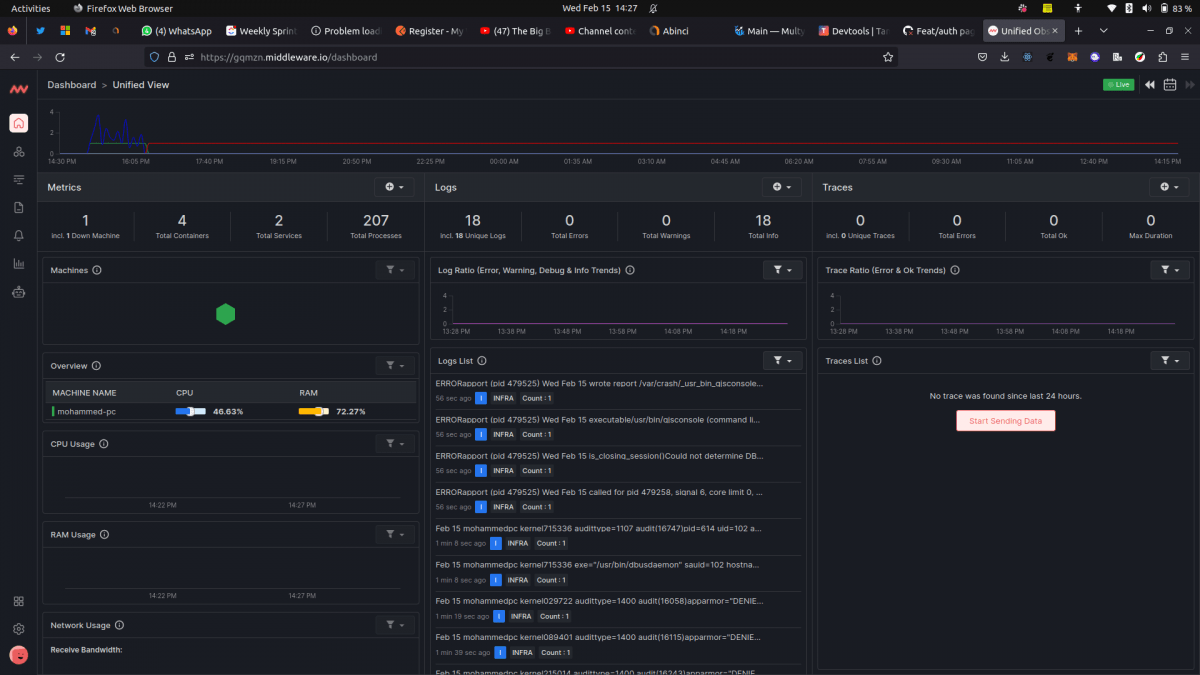Open the calendar time-range picker
Viewport: 1200px width, 675px height.
[x=1169, y=85]
